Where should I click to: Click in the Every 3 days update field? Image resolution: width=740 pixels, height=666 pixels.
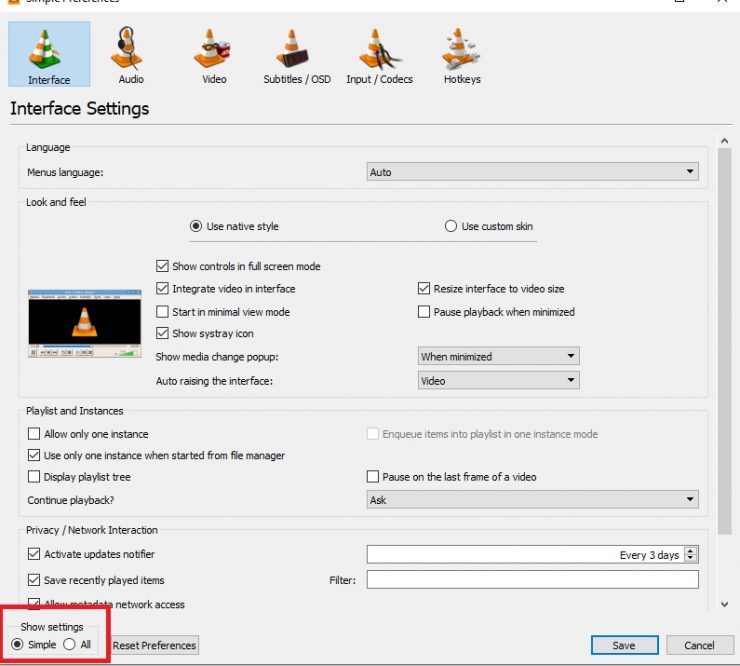[533, 554]
